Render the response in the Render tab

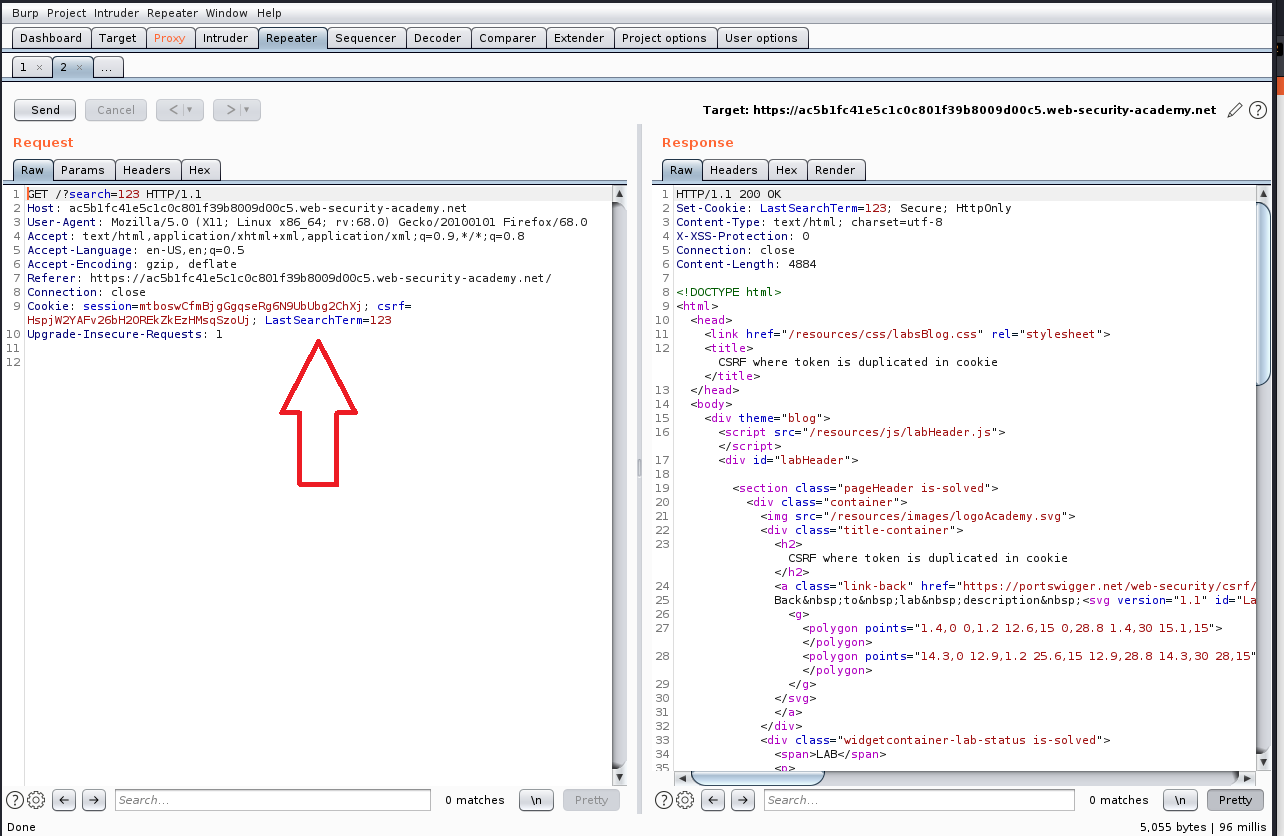[835, 170]
